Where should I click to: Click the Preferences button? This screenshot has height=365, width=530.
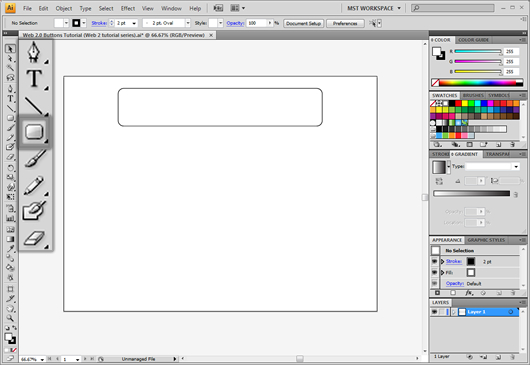click(x=345, y=23)
